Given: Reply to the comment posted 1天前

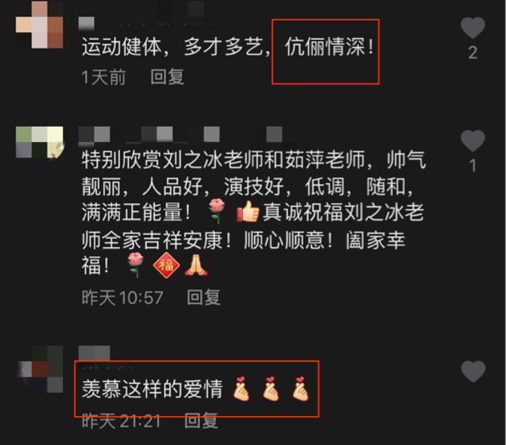Looking at the screenshot, I should (167, 77).
